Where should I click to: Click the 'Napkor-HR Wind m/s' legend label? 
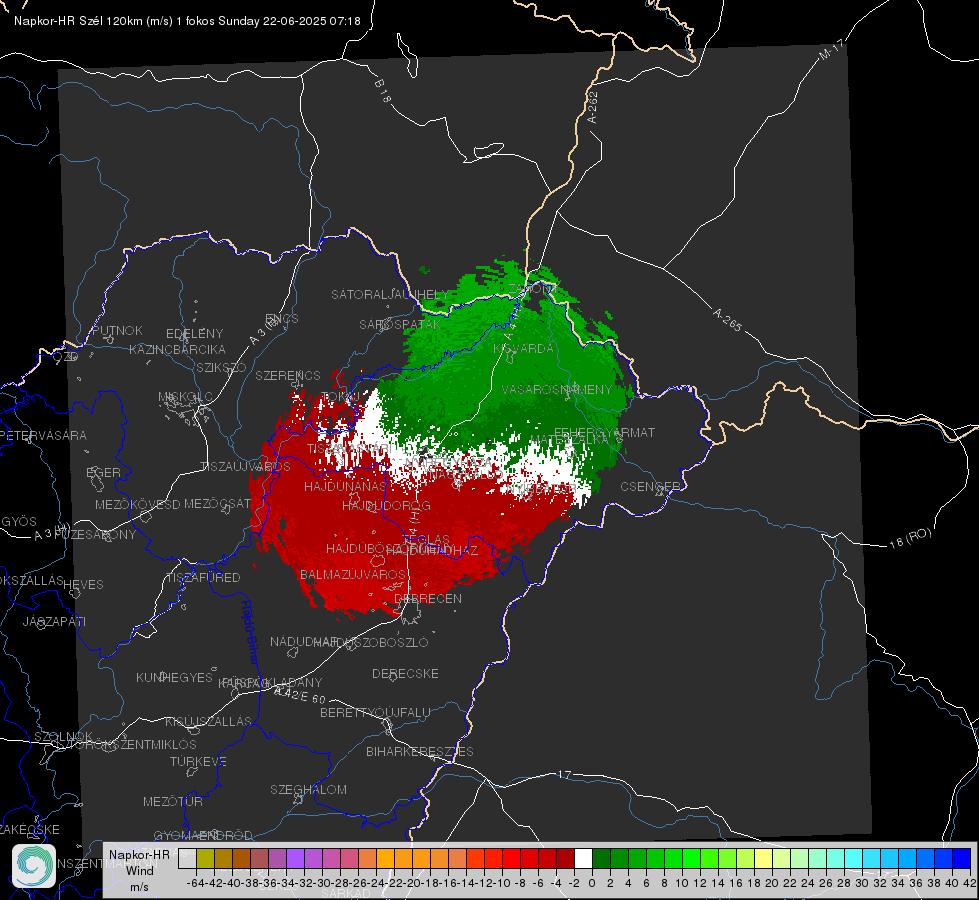pyautogui.click(x=139, y=870)
